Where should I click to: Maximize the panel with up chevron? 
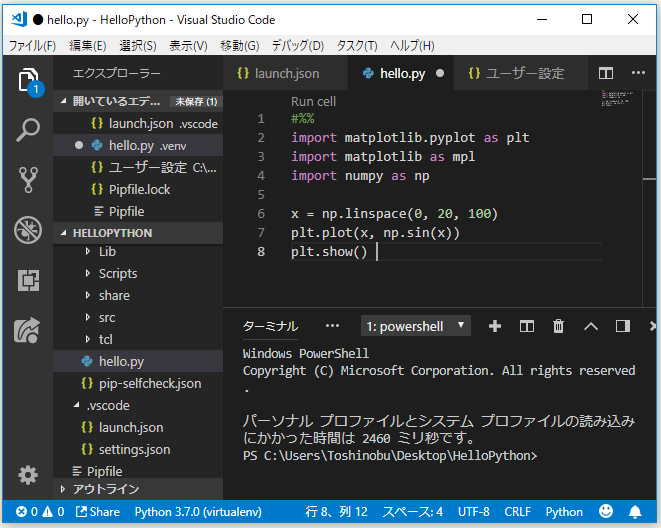coord(591,326)
